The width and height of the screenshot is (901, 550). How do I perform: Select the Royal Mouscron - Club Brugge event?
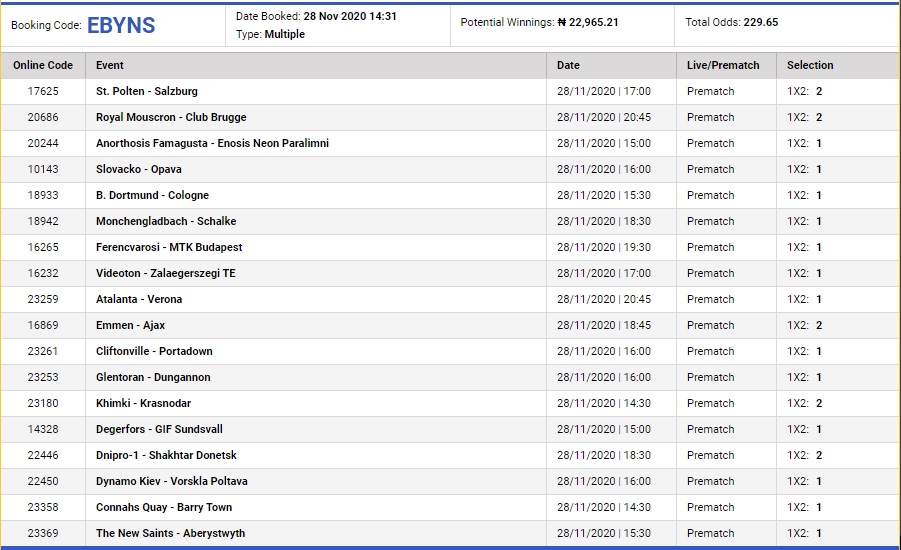point(171,117)
